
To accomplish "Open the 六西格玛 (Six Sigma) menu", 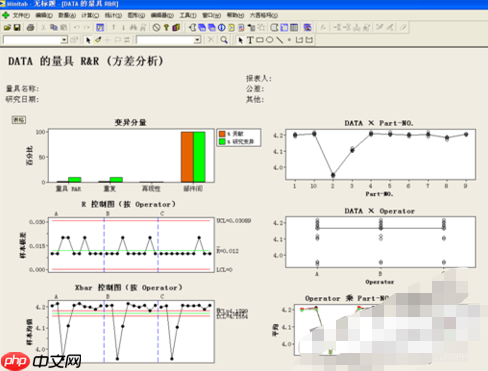I will coord(264,15).
